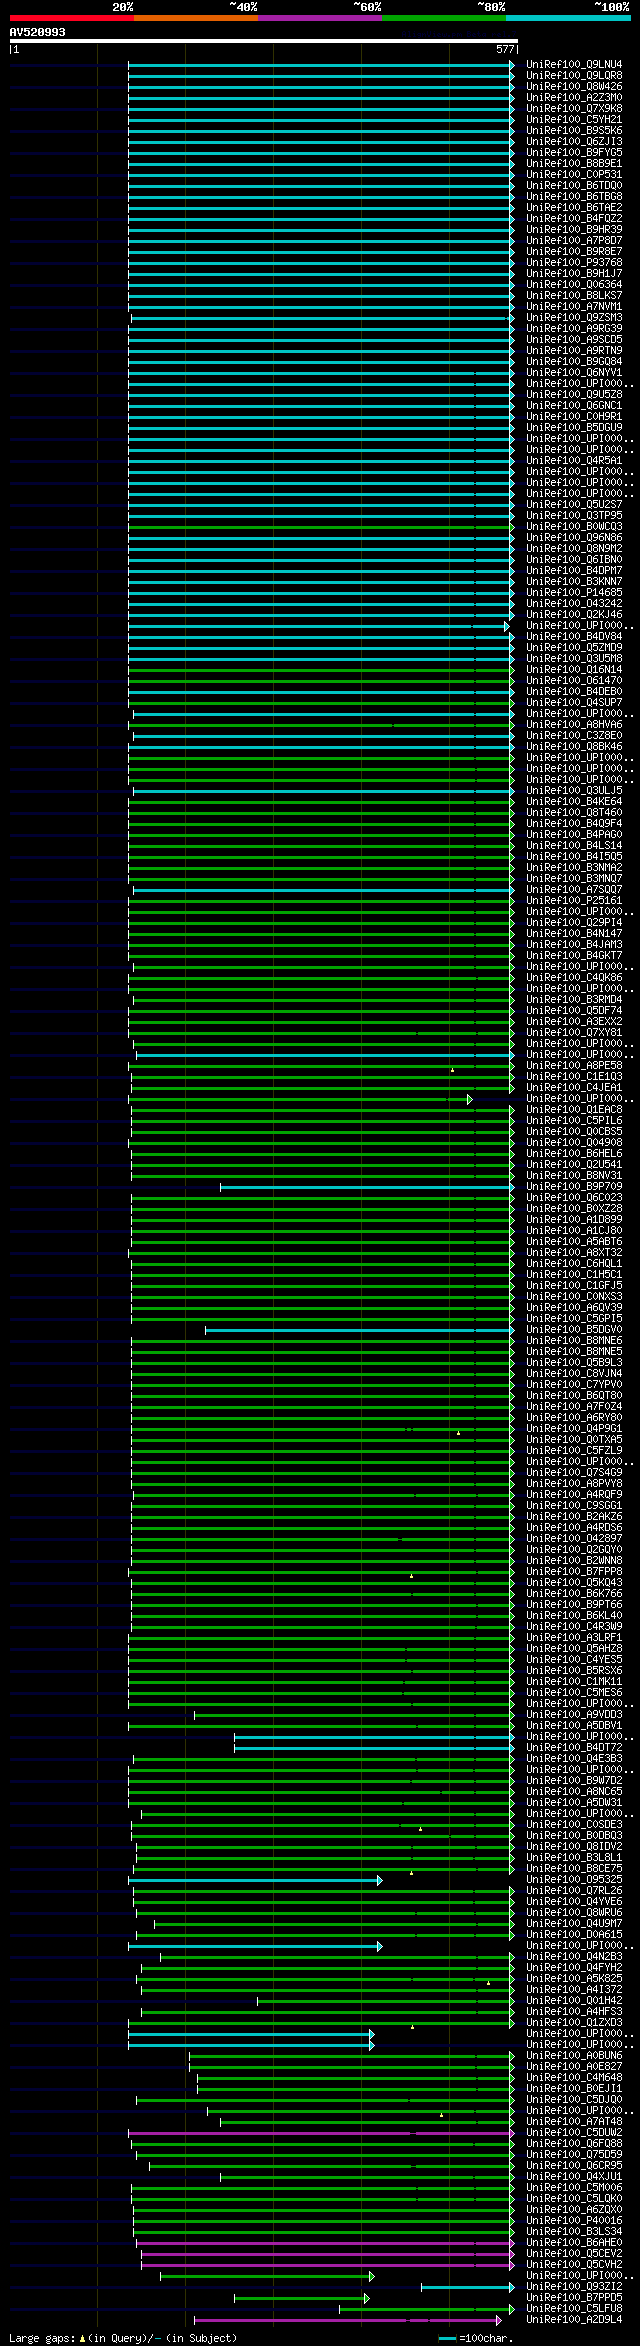
Task: Select hit label UniRef100_A8XT32
Action: [x=574, y=1253]
